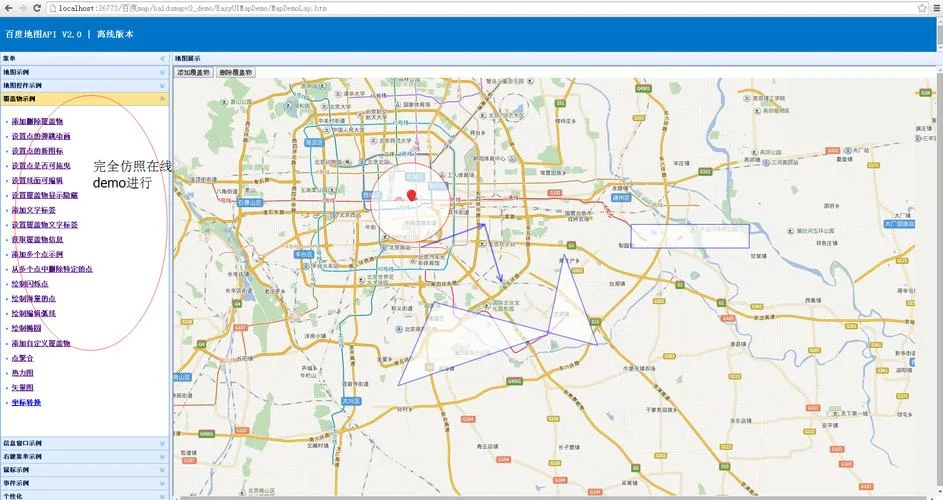Click the red location marker on map
Image resolution: width=943 pixels, height=500 pixels.
click(x=411, y=195)
